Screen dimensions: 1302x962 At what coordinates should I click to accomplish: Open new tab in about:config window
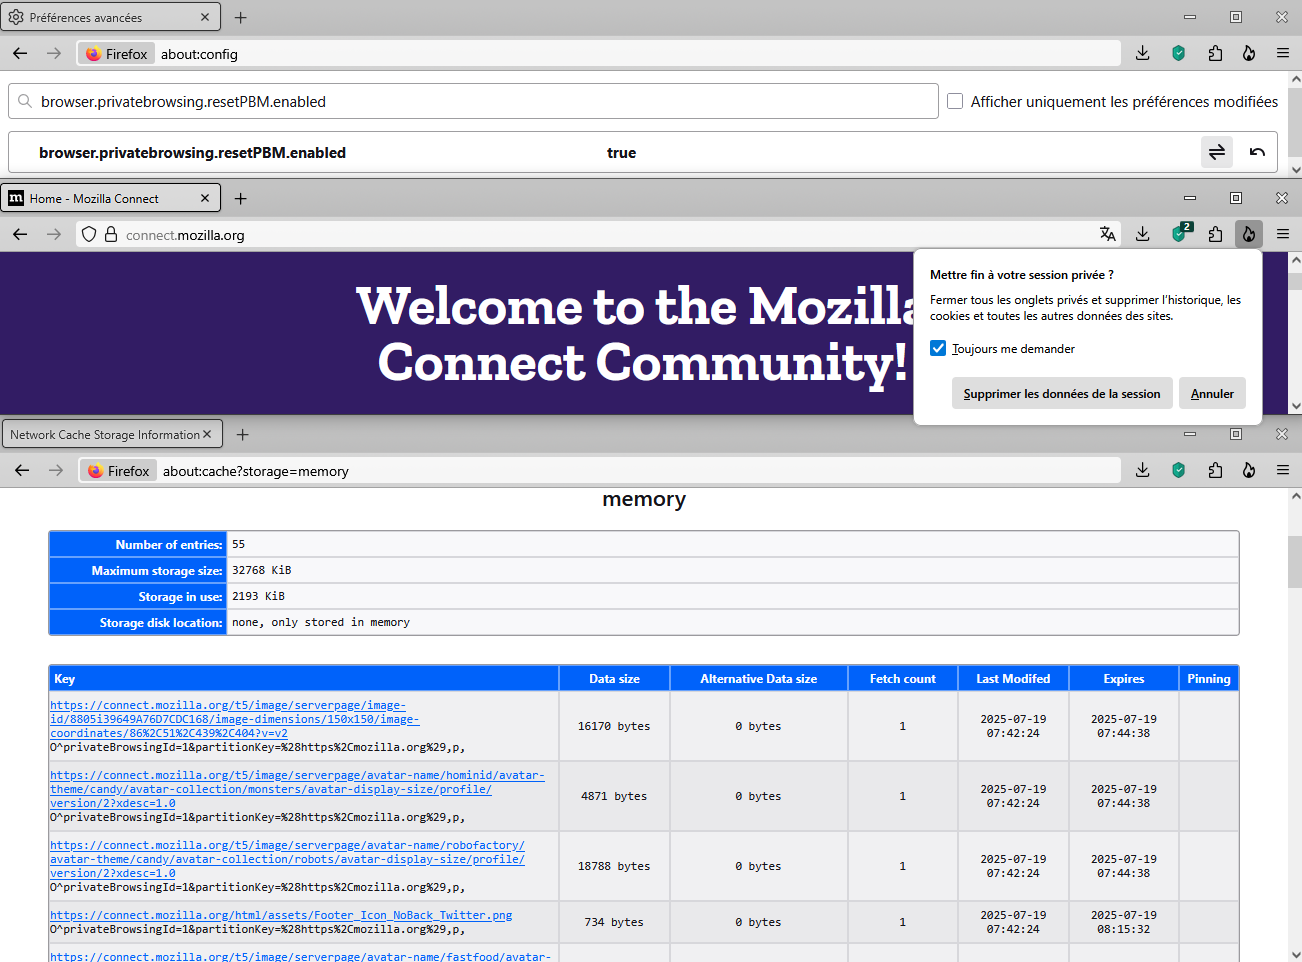(x=241, y=17)
